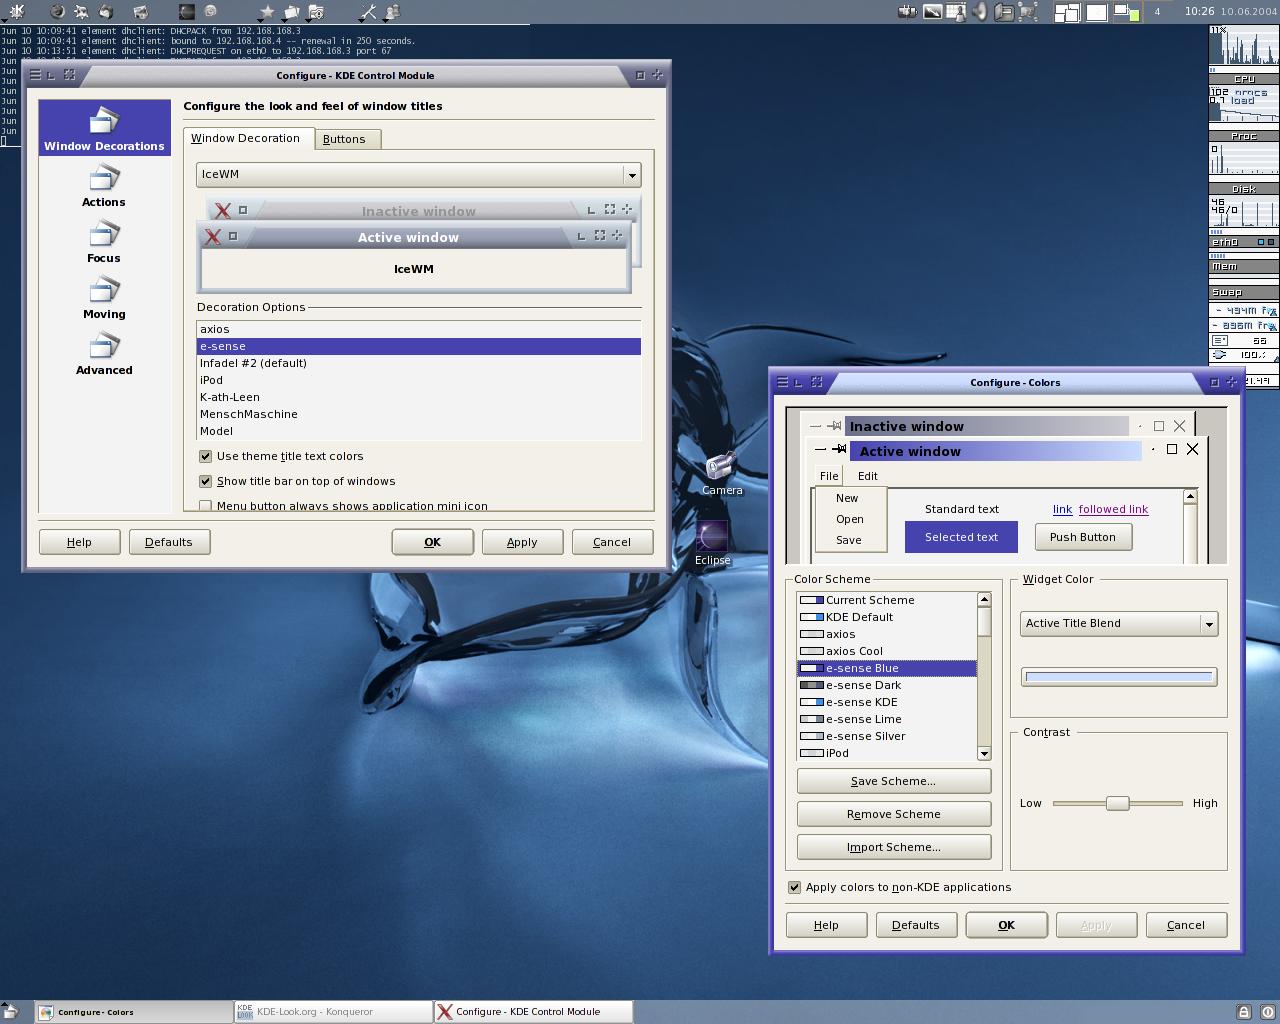1280x1024 pixels.
Task: Open the clipboard tool in the system tray
Action: click(x=1004, y=12)
